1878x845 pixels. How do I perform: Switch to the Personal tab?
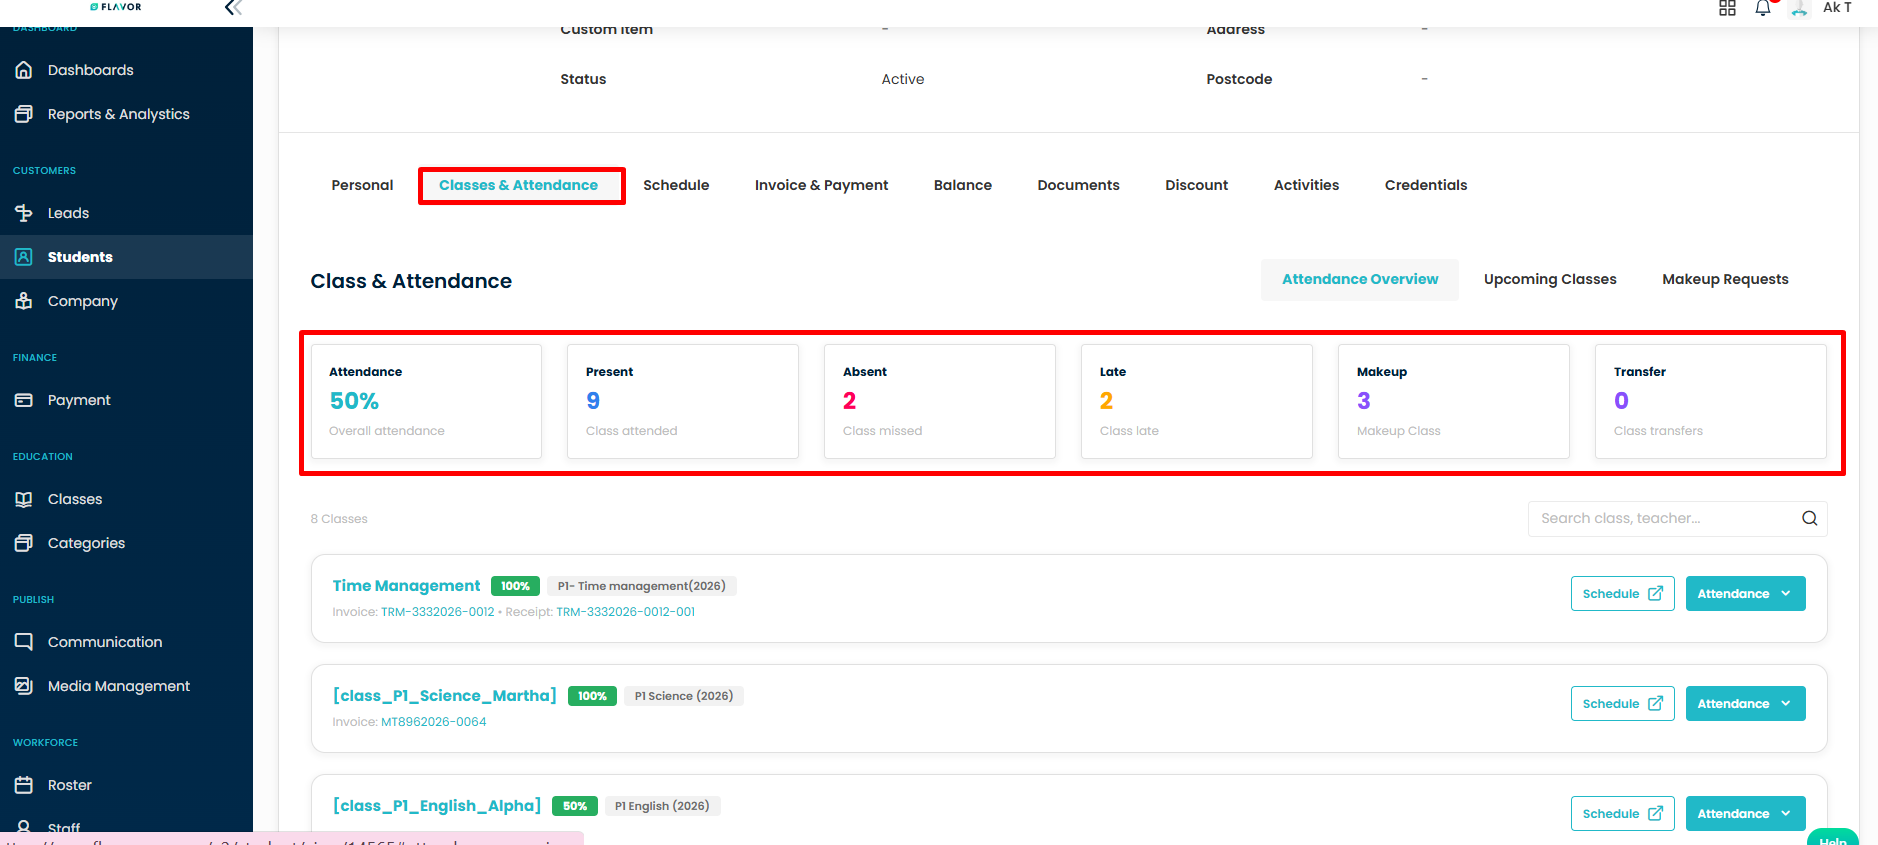[x=362, y=185]
